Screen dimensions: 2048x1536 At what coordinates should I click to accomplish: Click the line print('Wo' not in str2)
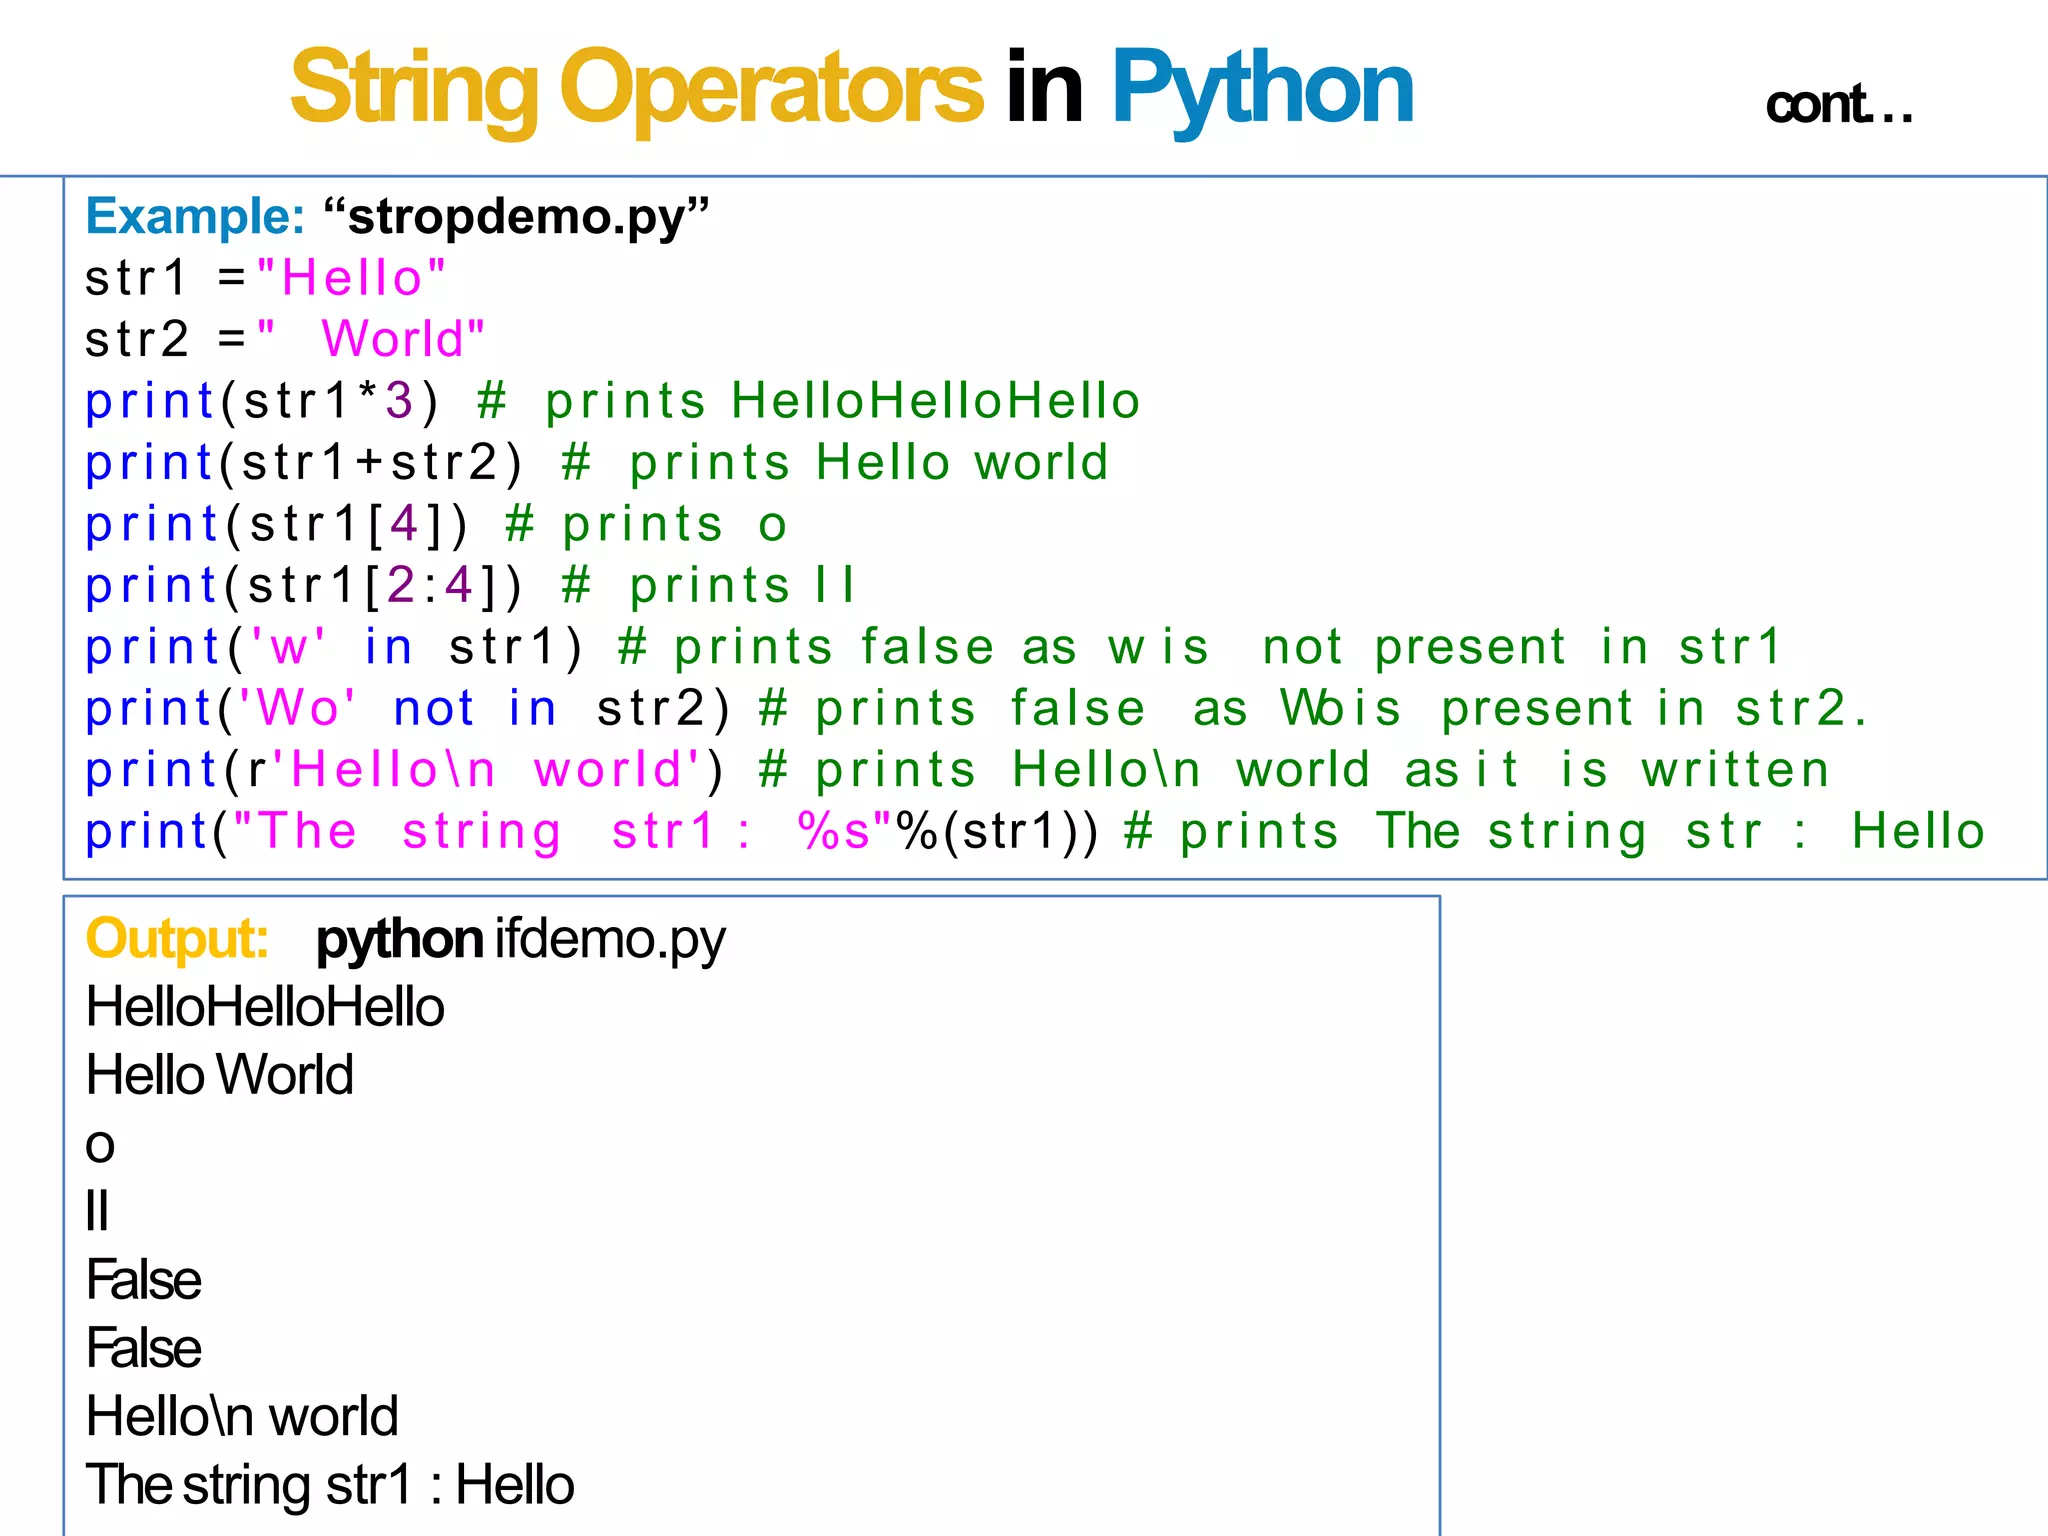(976, 709)
